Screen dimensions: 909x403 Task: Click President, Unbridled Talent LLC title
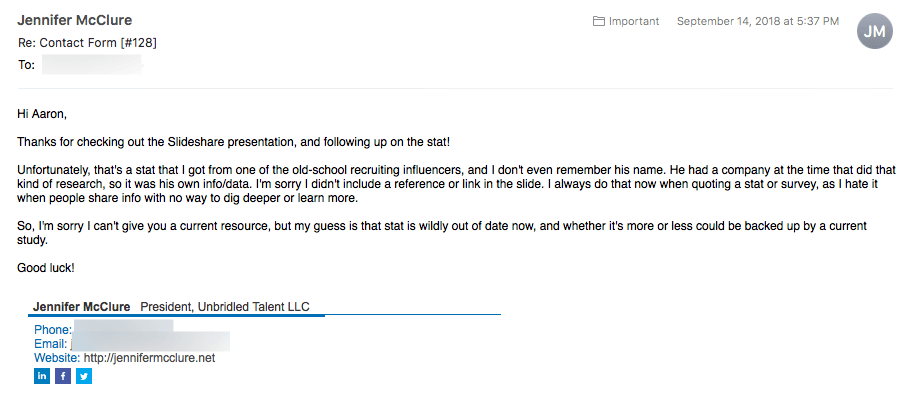(x=232, y=306)
